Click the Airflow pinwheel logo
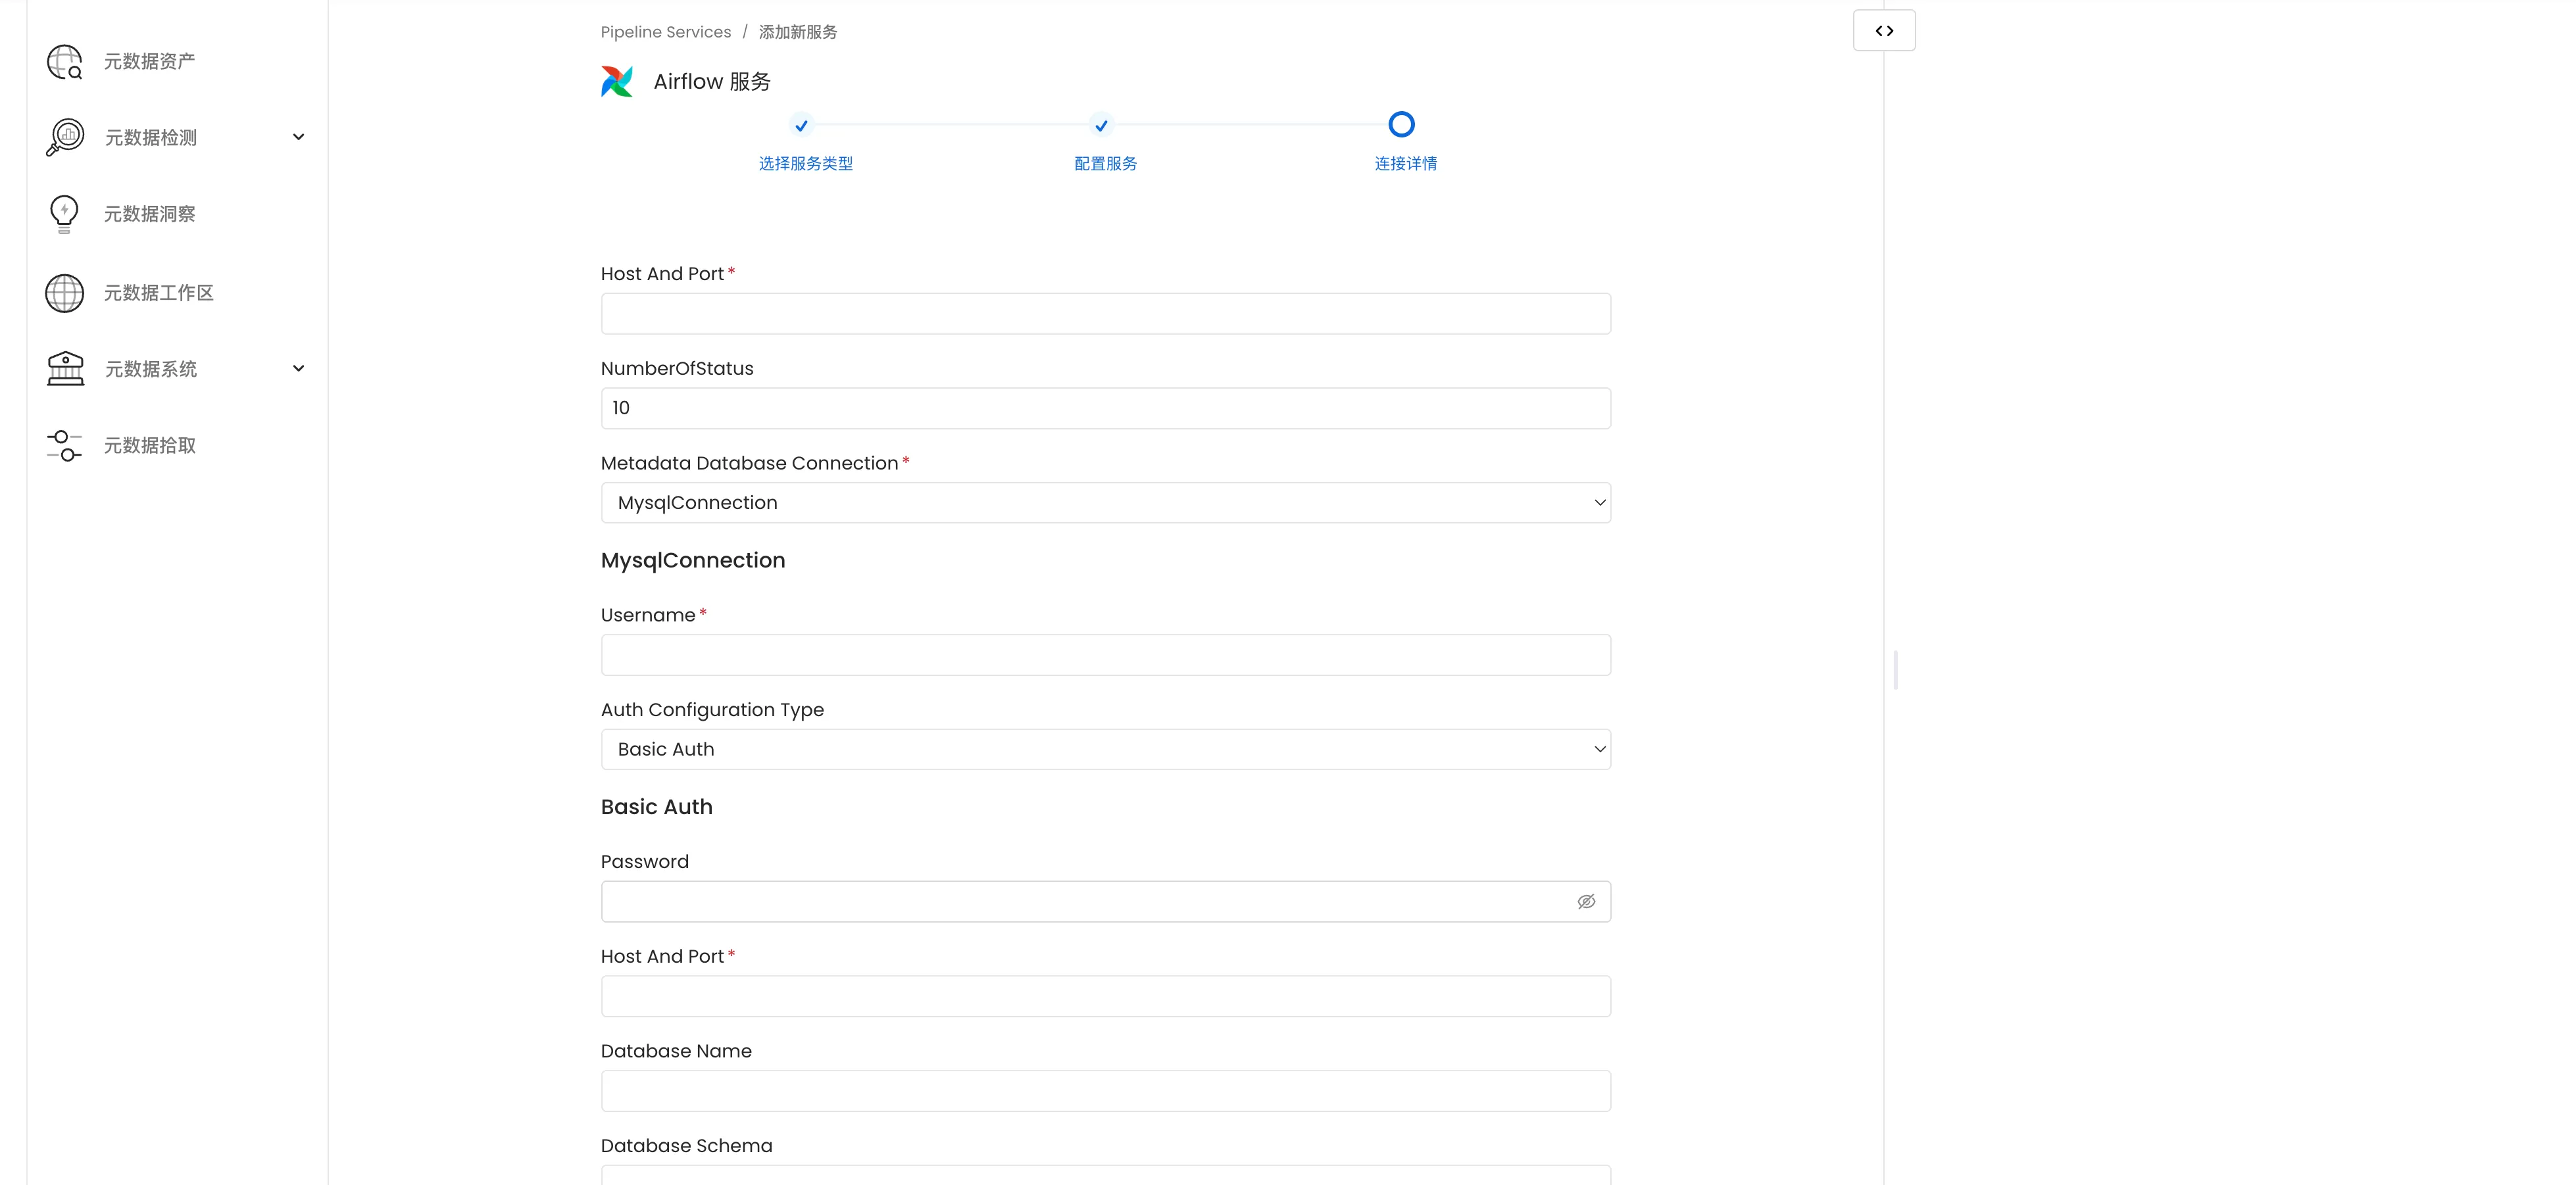This screenshot has width=2576, height=1185. (x=617, y=81)
